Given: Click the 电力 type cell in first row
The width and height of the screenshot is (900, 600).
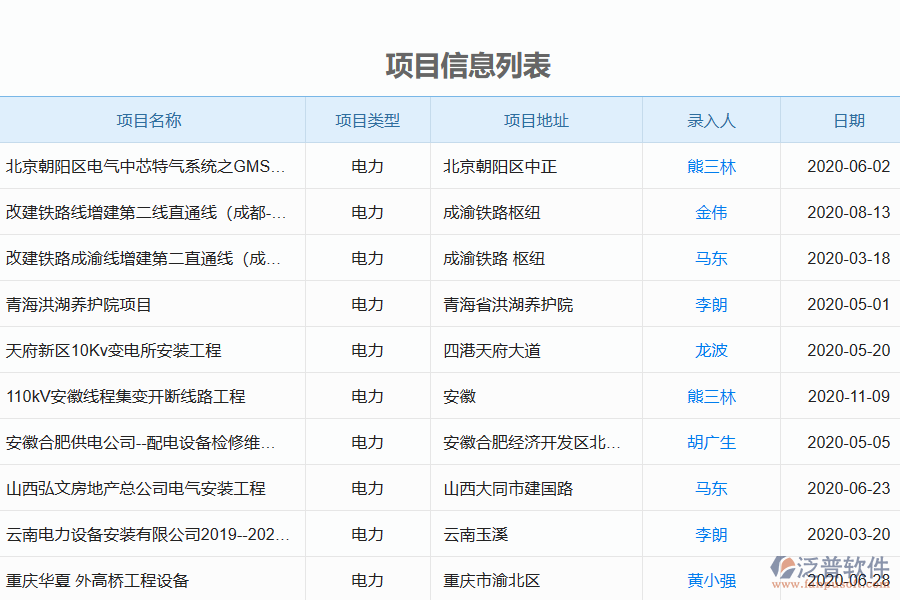Looking at the screenshot, I should pyautogui.click(x=368, y=167).
